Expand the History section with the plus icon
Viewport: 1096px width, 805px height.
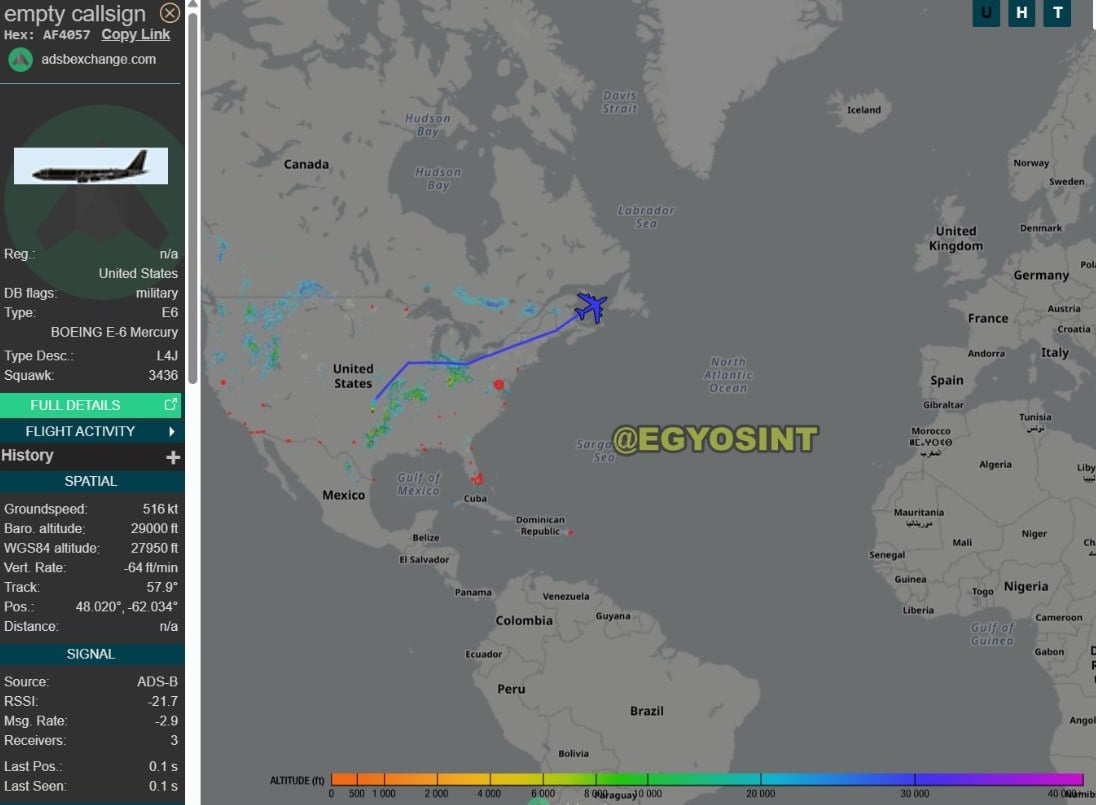coord(173,457)
